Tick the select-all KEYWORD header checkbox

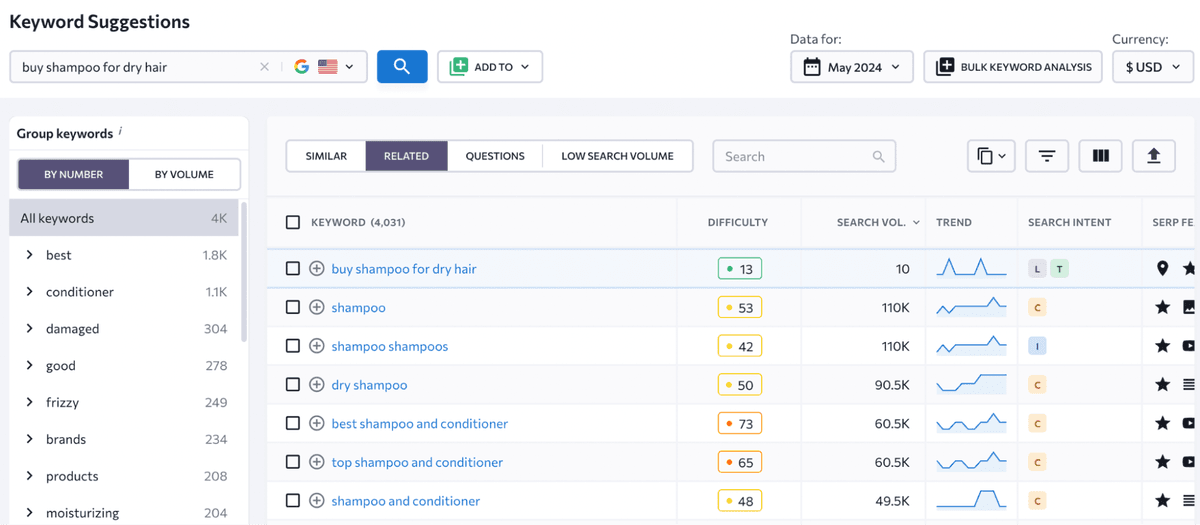[x=293, y=222]
